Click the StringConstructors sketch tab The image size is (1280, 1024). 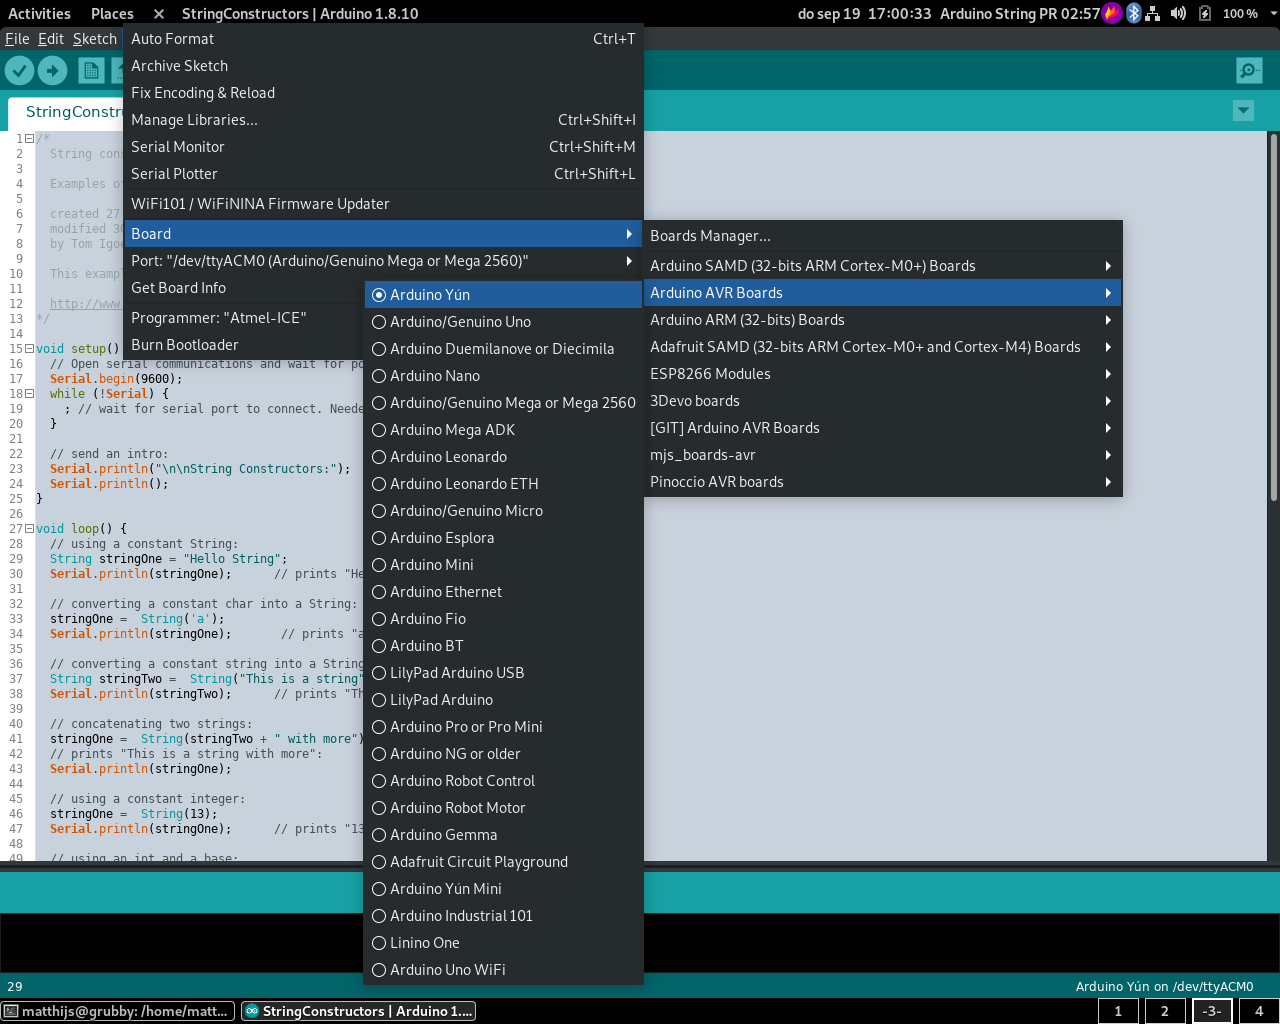click(68, 112)
